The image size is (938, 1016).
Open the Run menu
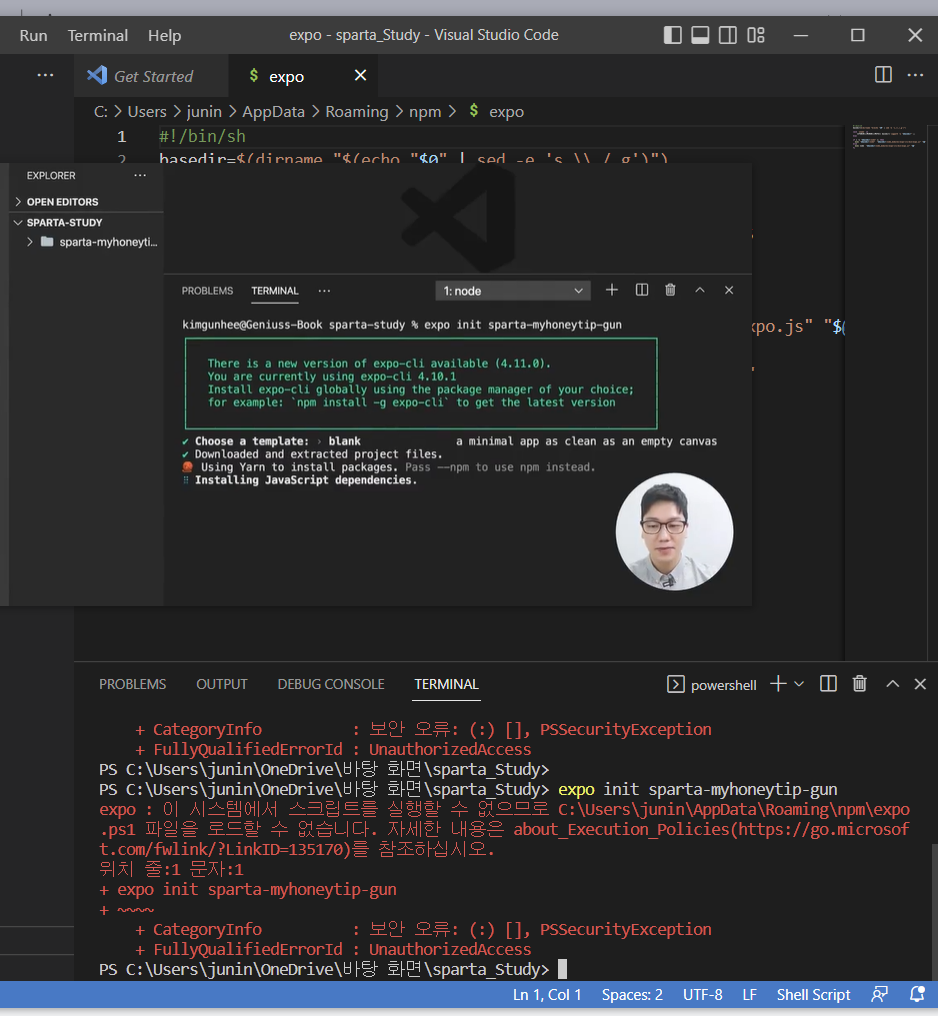point(33,36)
